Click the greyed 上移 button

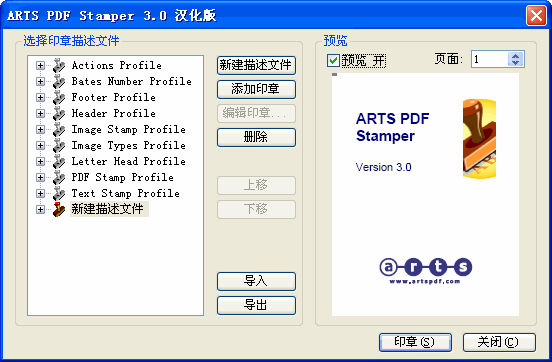[x=256, y=185]
